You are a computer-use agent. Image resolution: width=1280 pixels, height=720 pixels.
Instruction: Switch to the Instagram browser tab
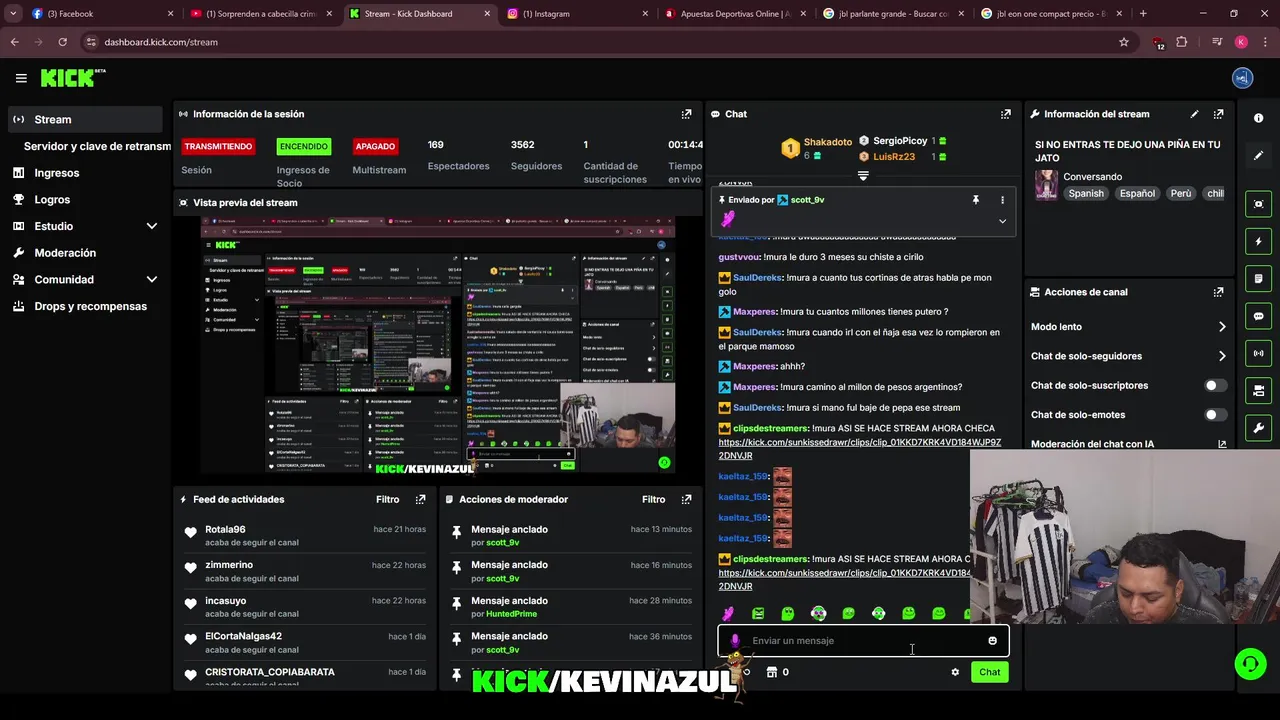tap(577, 14)
